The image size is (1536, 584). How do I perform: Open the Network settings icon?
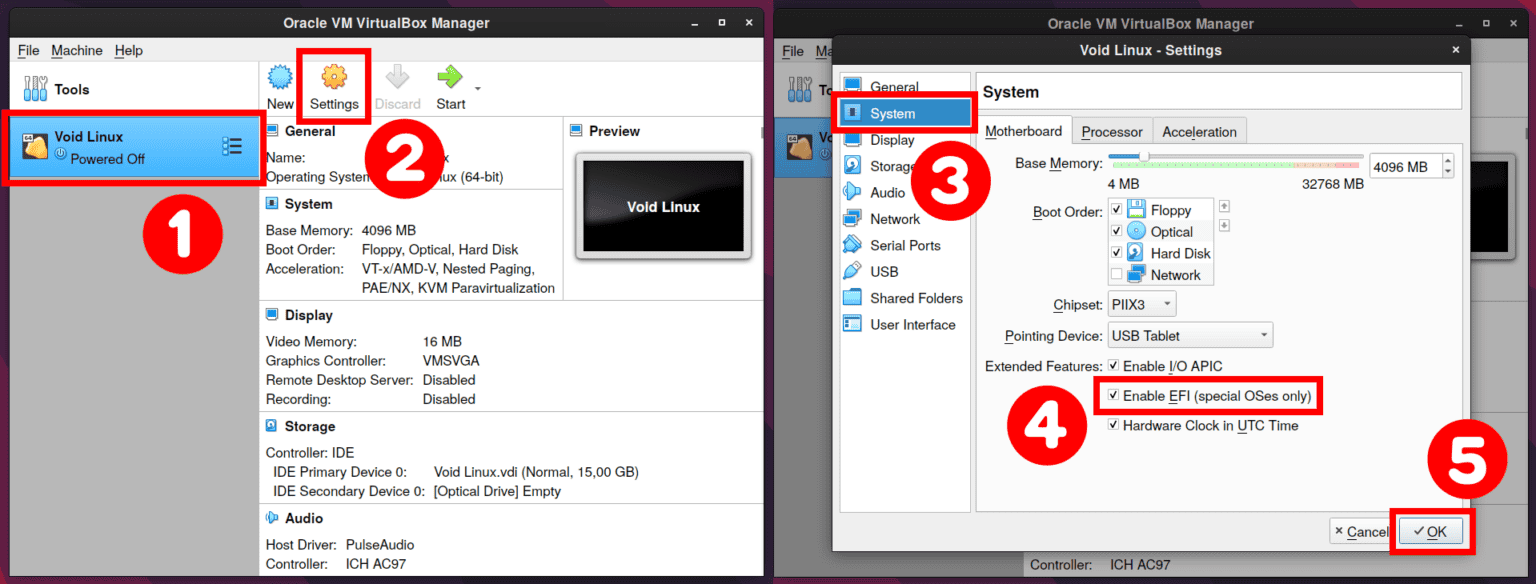coord(851,218)
